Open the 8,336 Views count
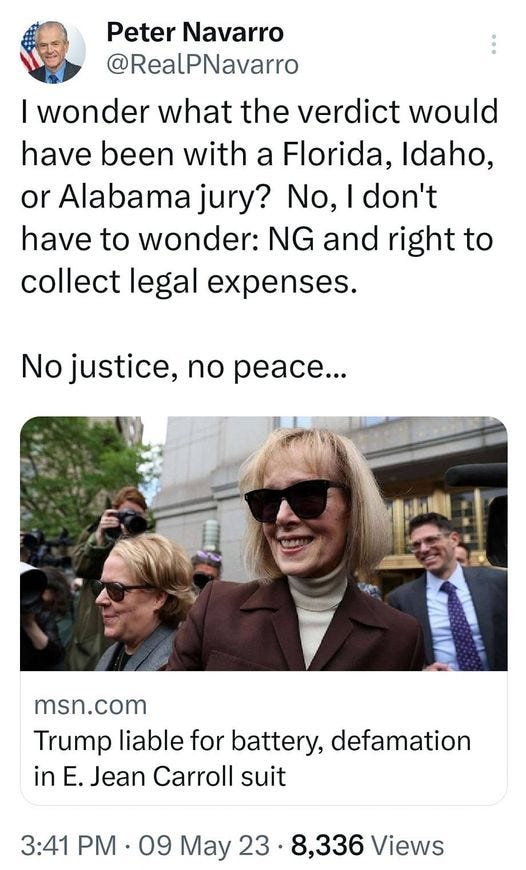This screenshot has width=526, height=870. tap(367, 846)
